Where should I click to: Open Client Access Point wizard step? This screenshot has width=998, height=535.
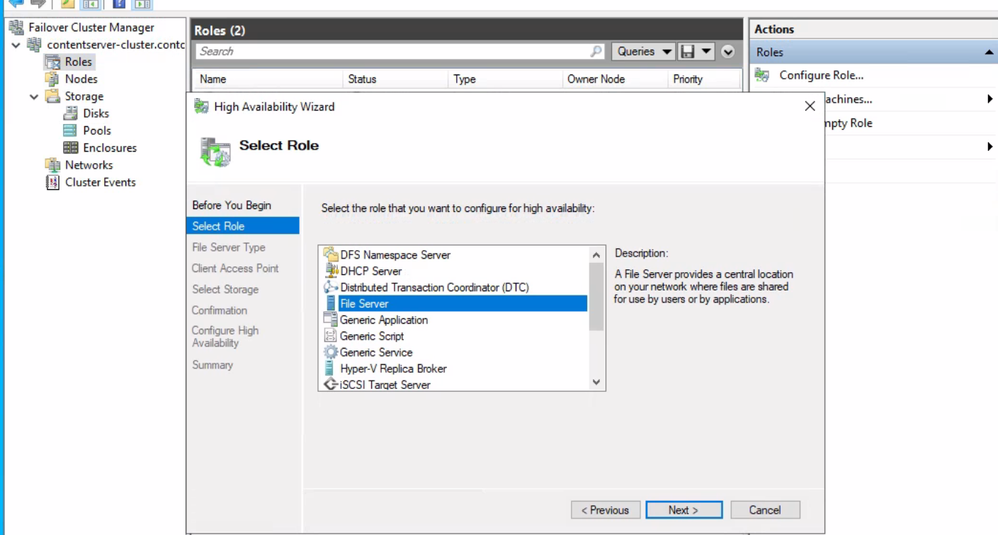coord(235,268)
